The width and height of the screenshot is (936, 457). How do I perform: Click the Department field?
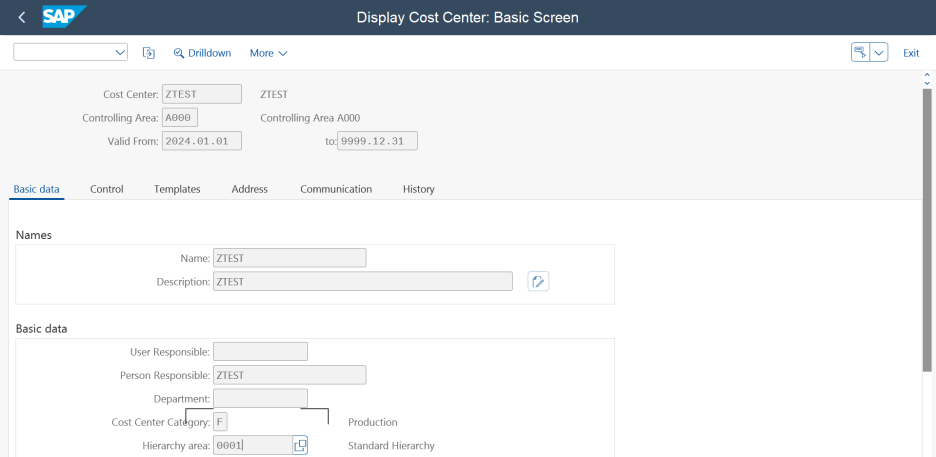[x=260, y=399]
